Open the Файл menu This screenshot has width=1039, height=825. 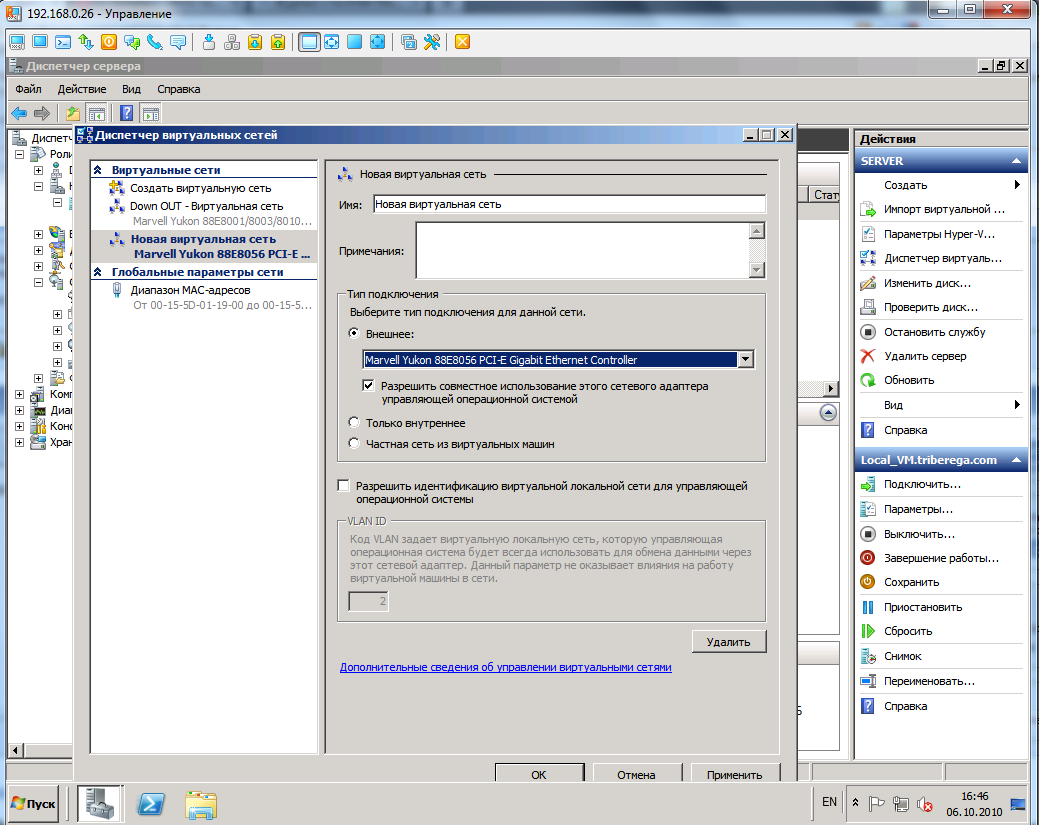coord(28,89)
